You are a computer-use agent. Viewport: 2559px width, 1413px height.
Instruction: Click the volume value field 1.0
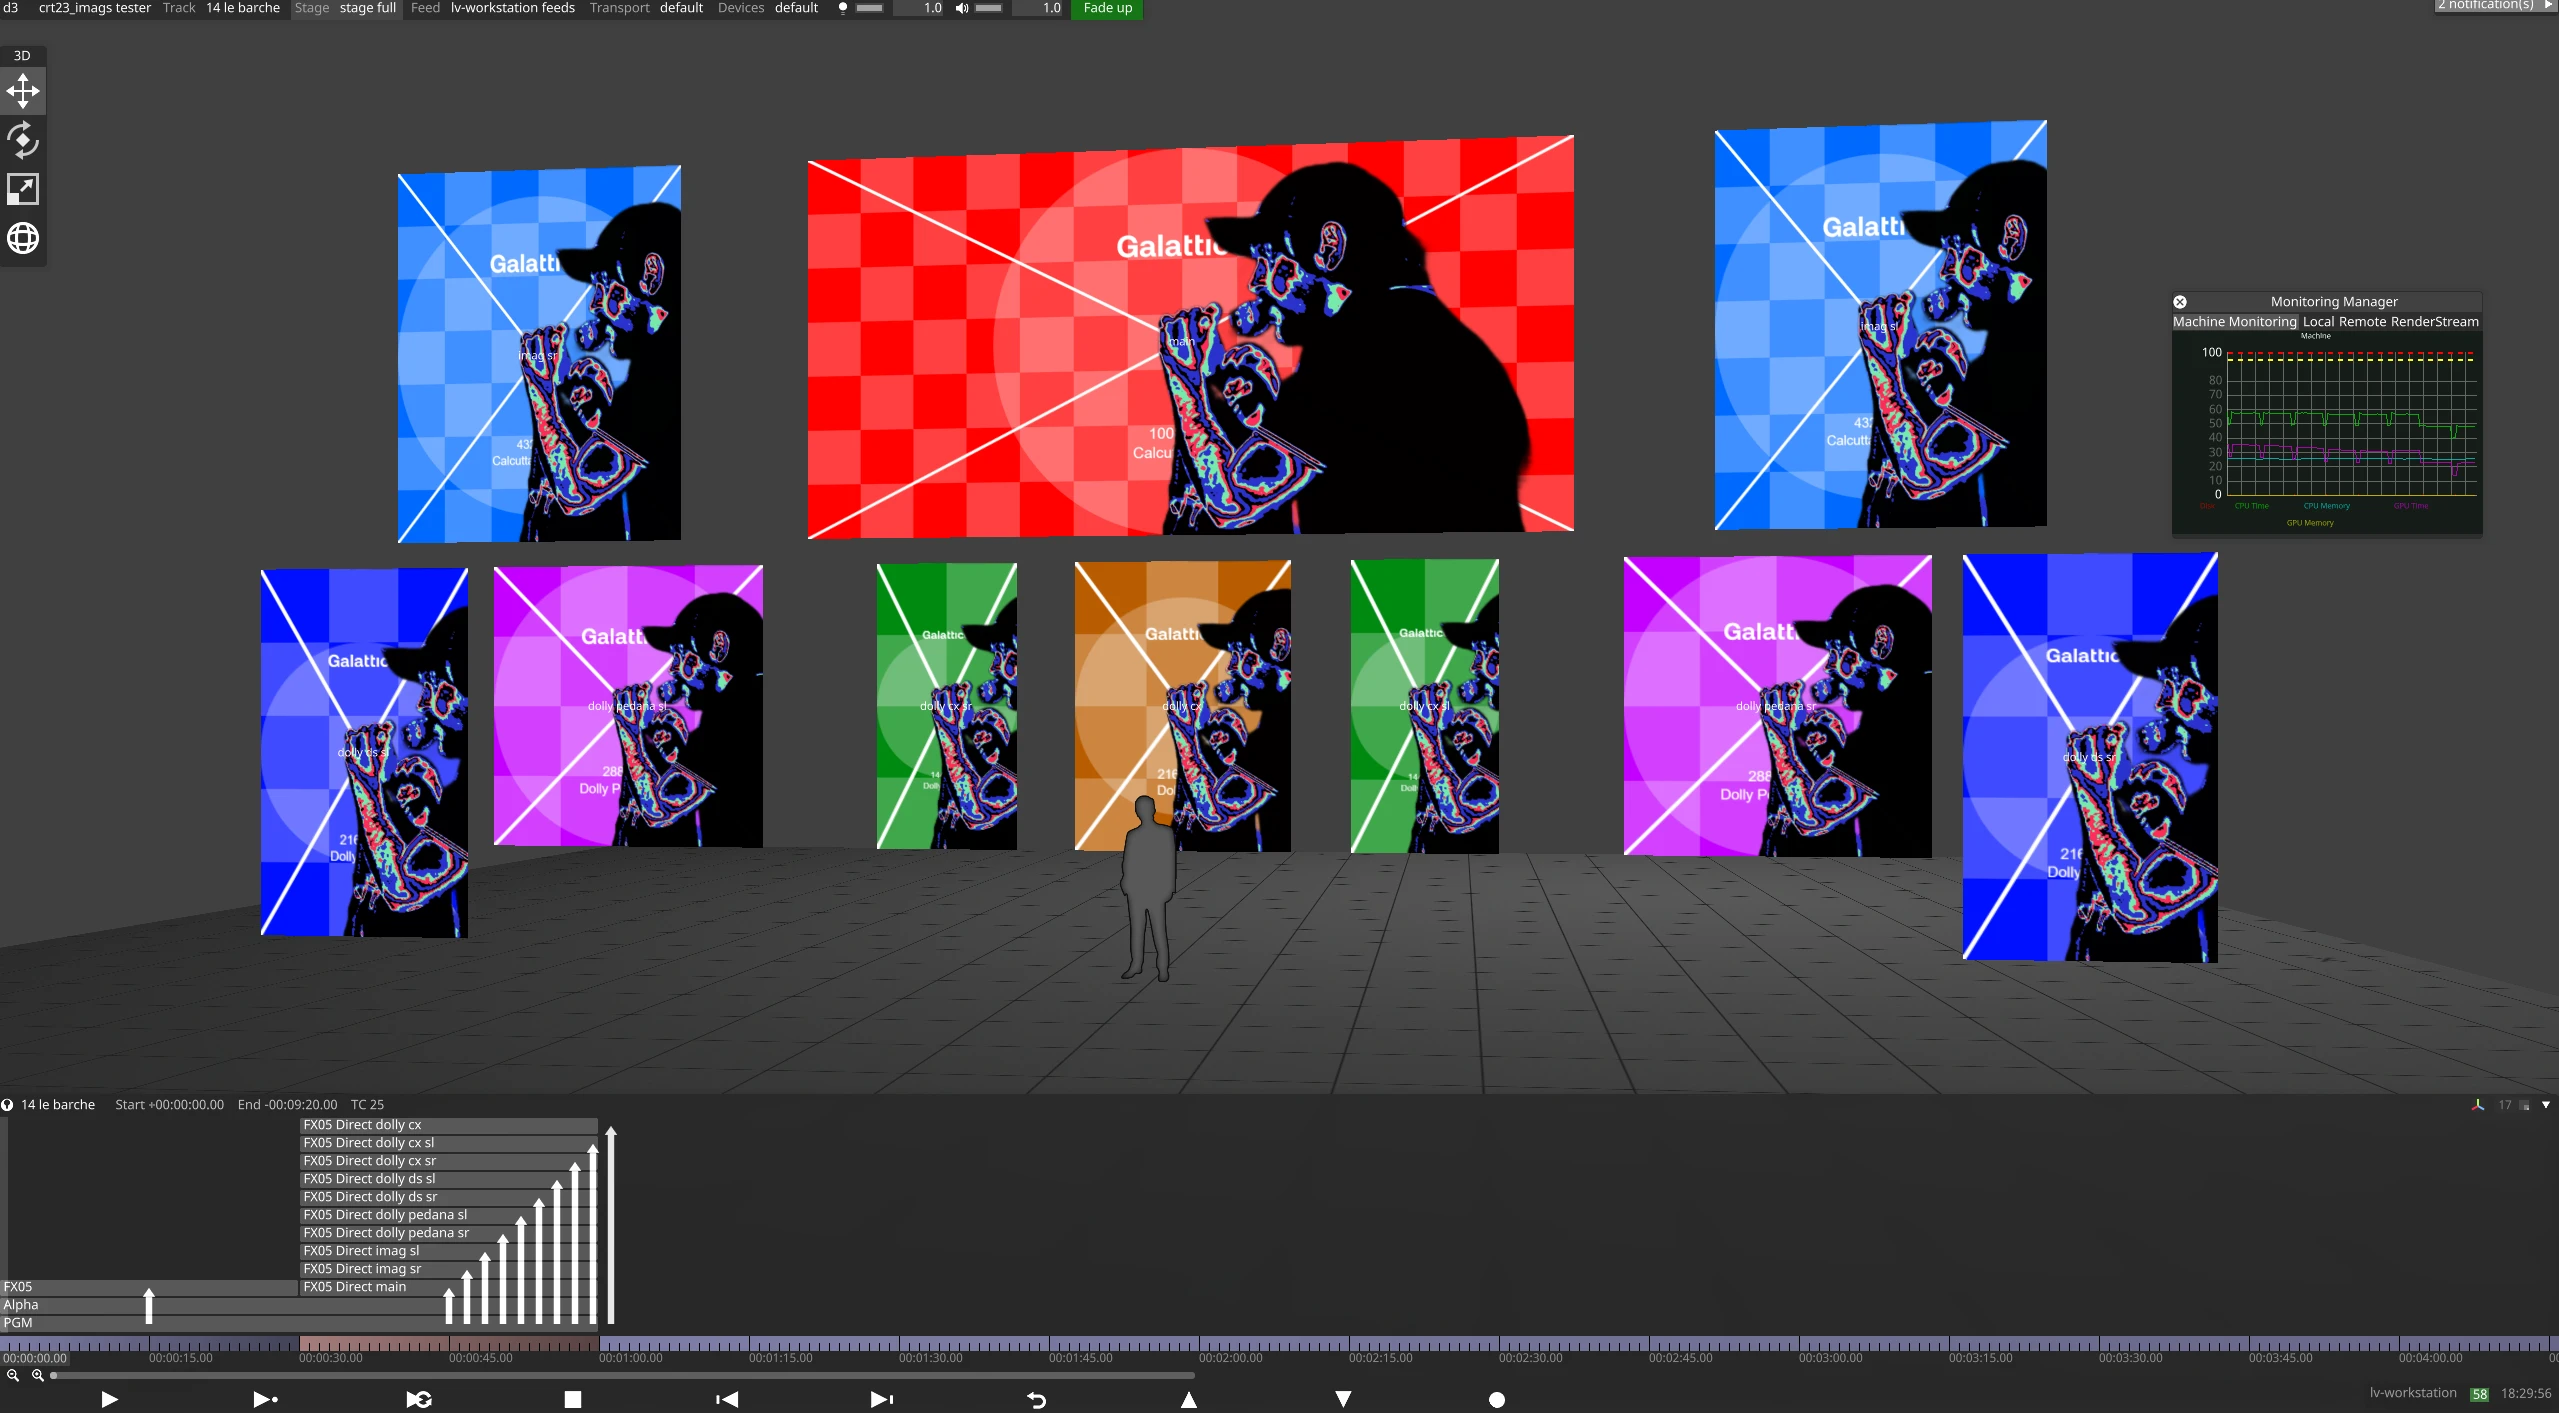[1038, 8]
